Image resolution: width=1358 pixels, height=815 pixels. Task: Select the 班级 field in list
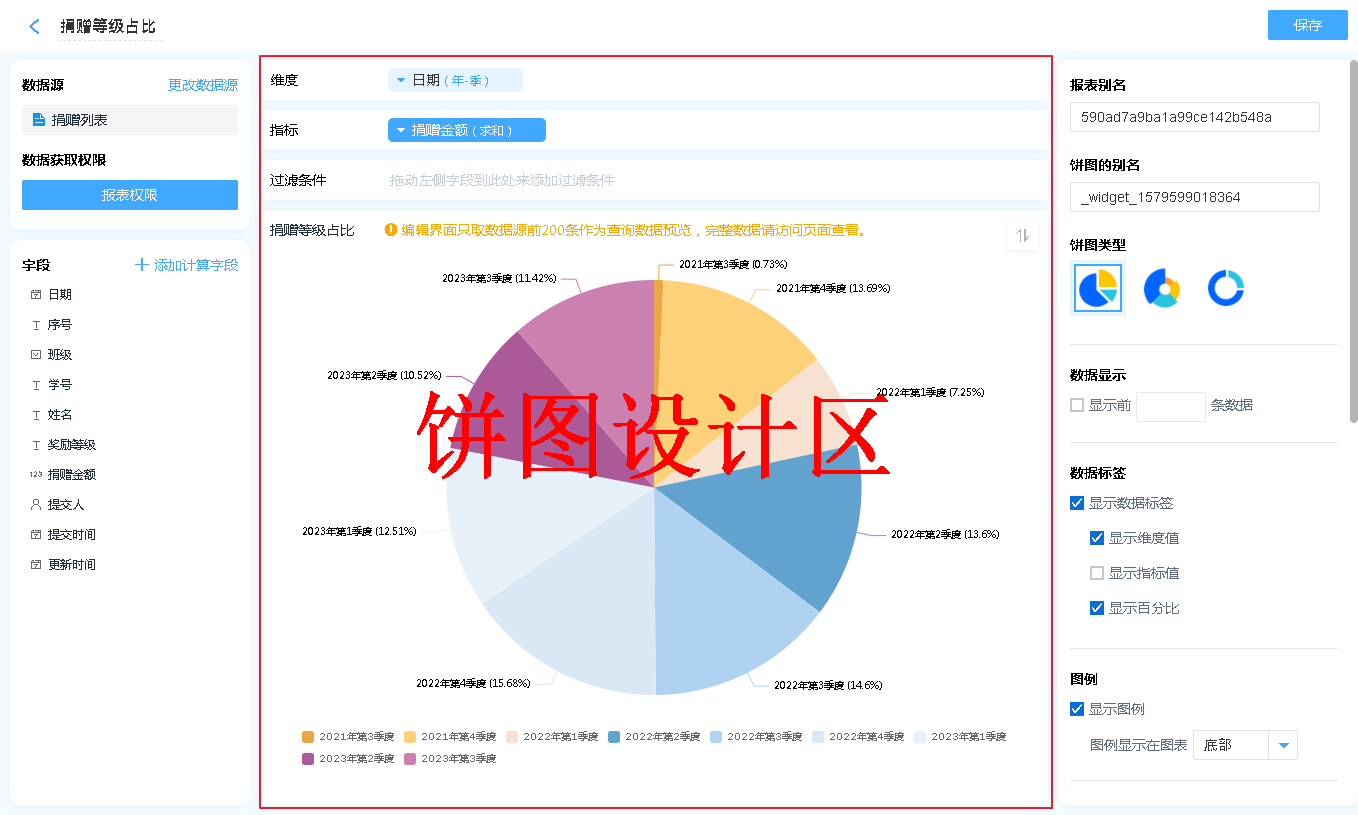pyautogui.click(x=59, y=355)
